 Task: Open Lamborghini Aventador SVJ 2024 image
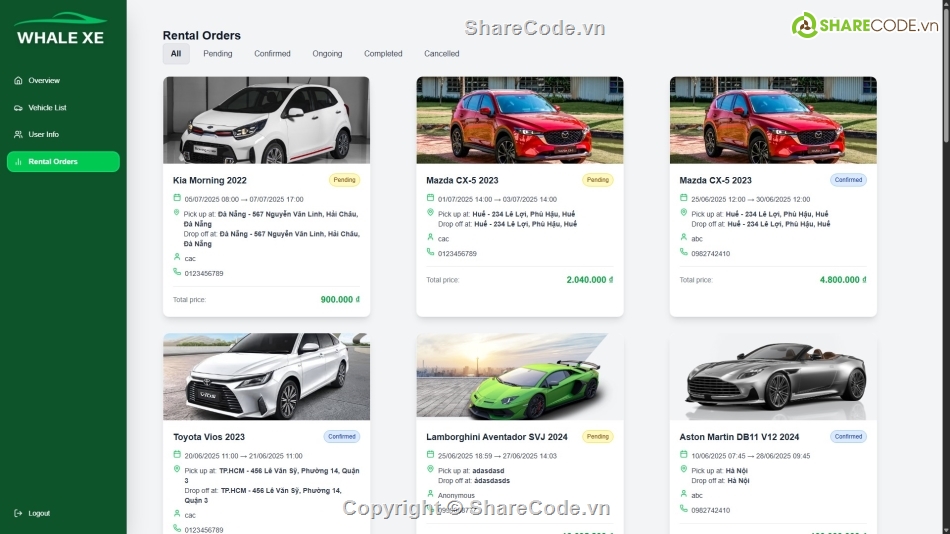pyautogui.click(x=520, y=376)
